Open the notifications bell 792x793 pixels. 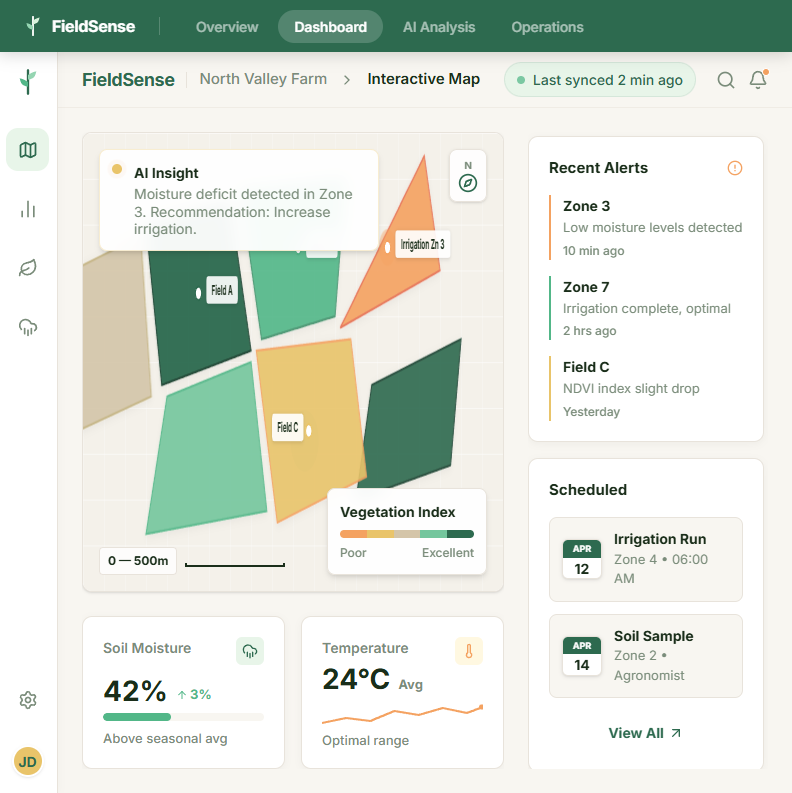tap(758, 80)
